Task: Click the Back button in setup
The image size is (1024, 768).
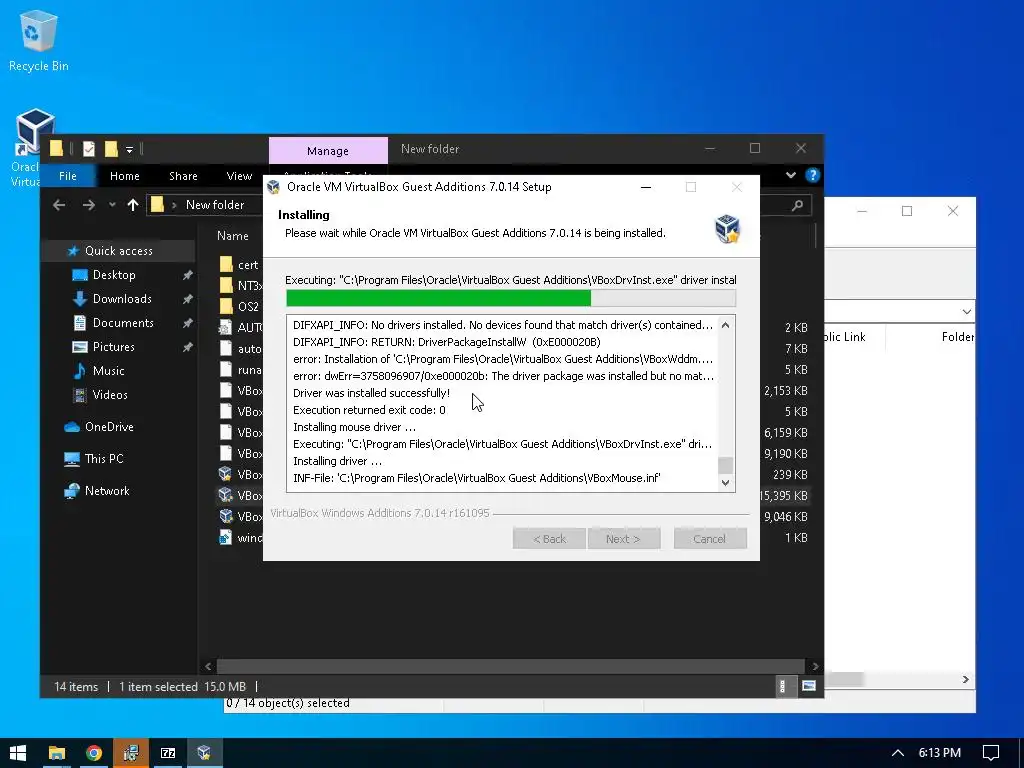Action: [x=549, y=539]
